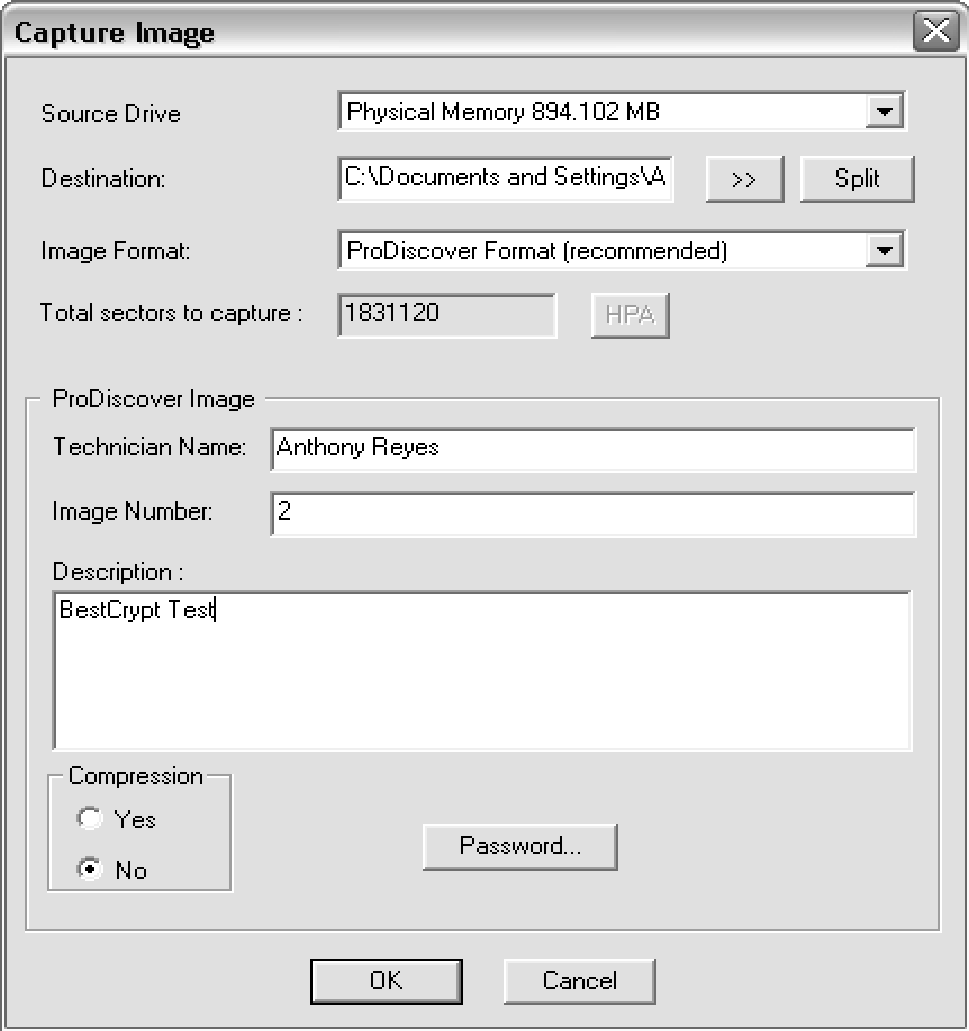969x1031 pixels.
Task: Click the Image Number field
Action: (592, 514)
